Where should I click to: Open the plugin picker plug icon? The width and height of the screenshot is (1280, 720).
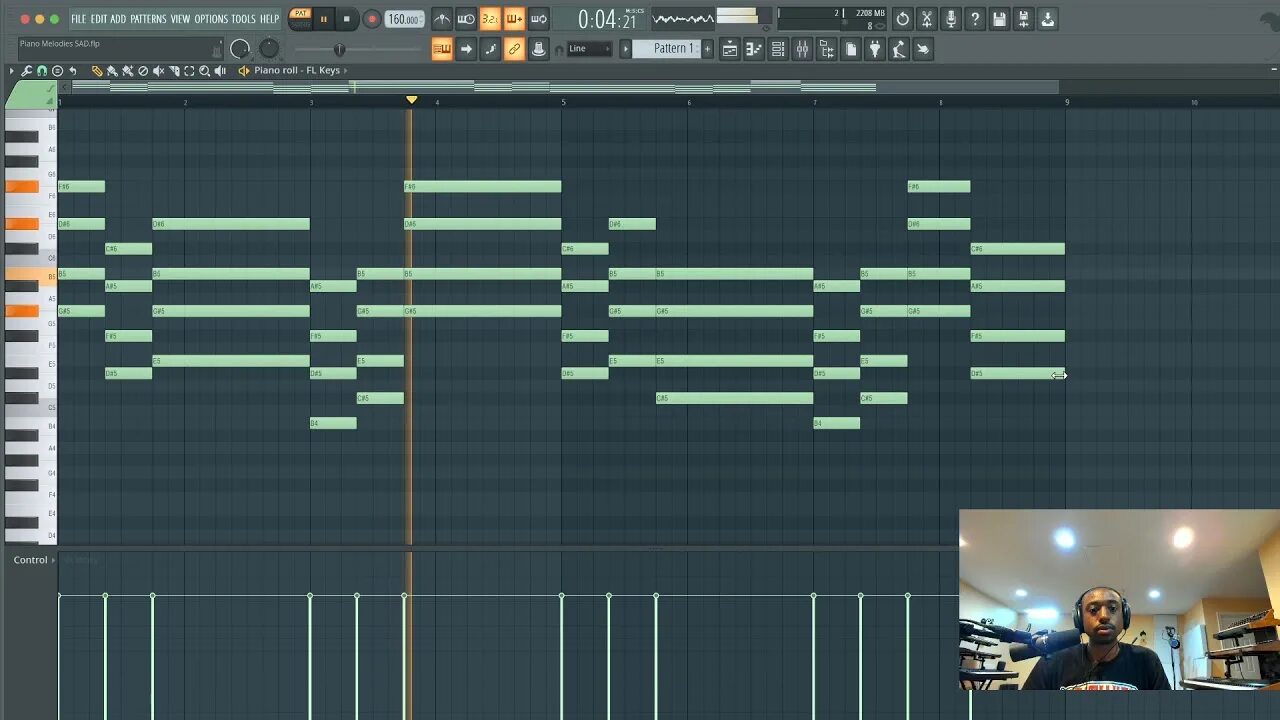tap(874, 49)
